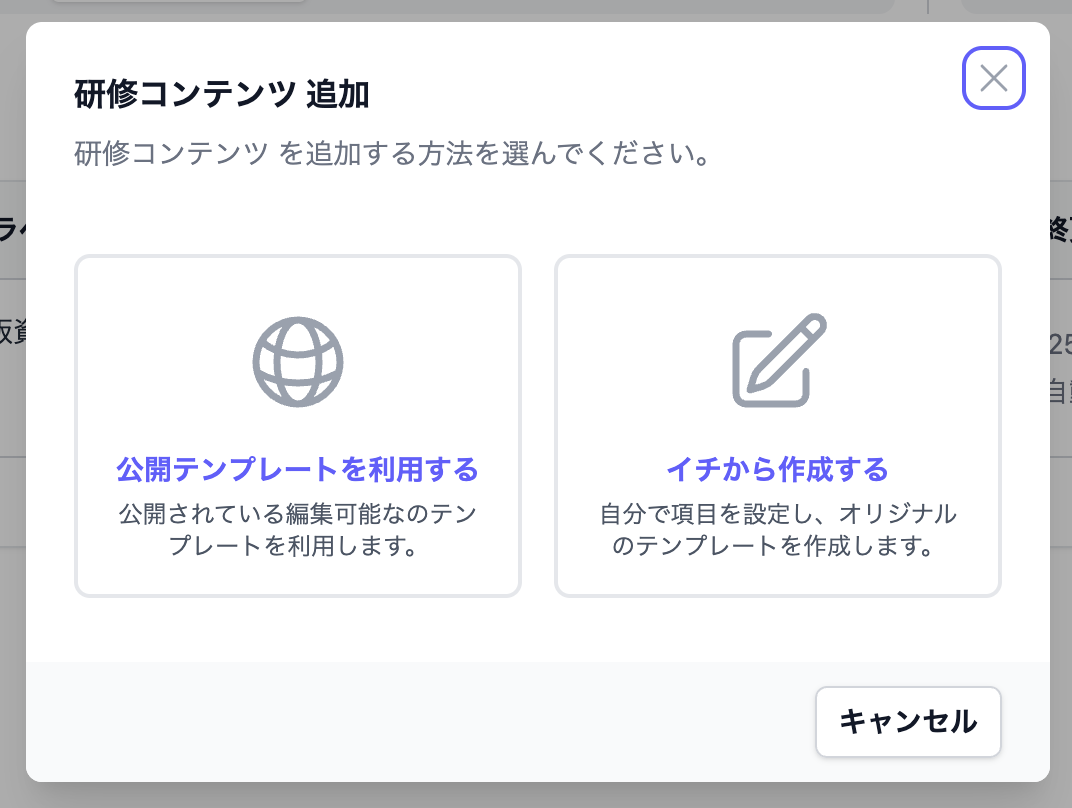Close the 研修コンテンツ 追加 dialog with X
This screenshot has height=808, width=1072.
[x=993, y=78]
